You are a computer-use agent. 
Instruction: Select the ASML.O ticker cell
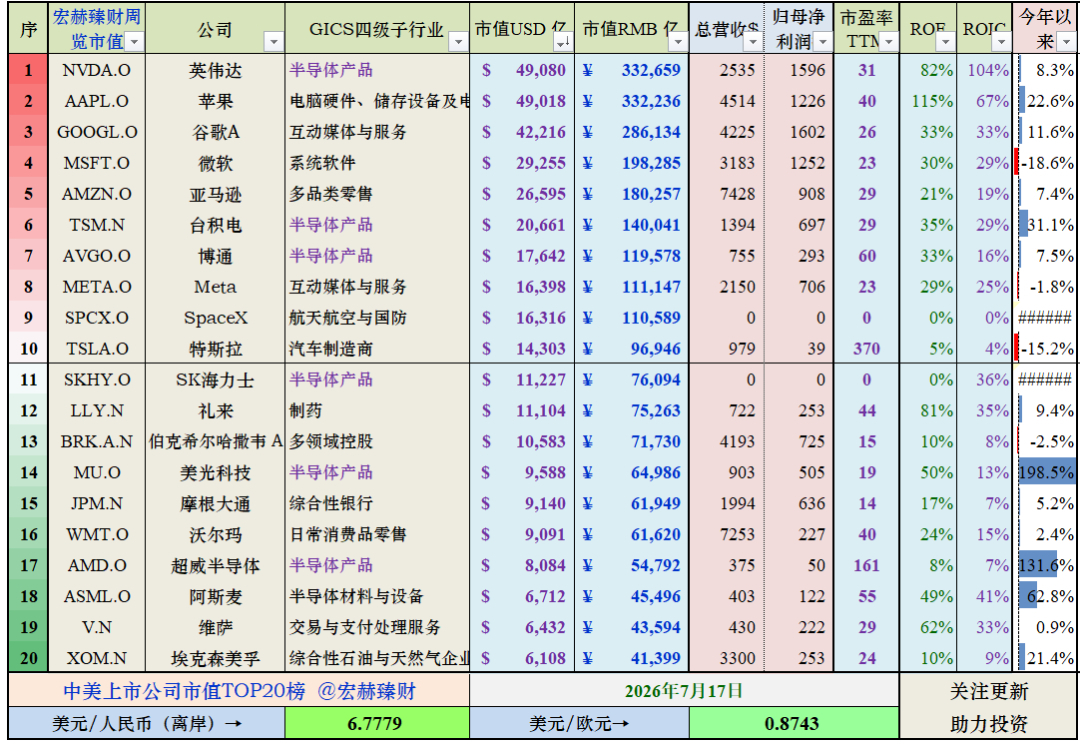click(x=96, y=597)
